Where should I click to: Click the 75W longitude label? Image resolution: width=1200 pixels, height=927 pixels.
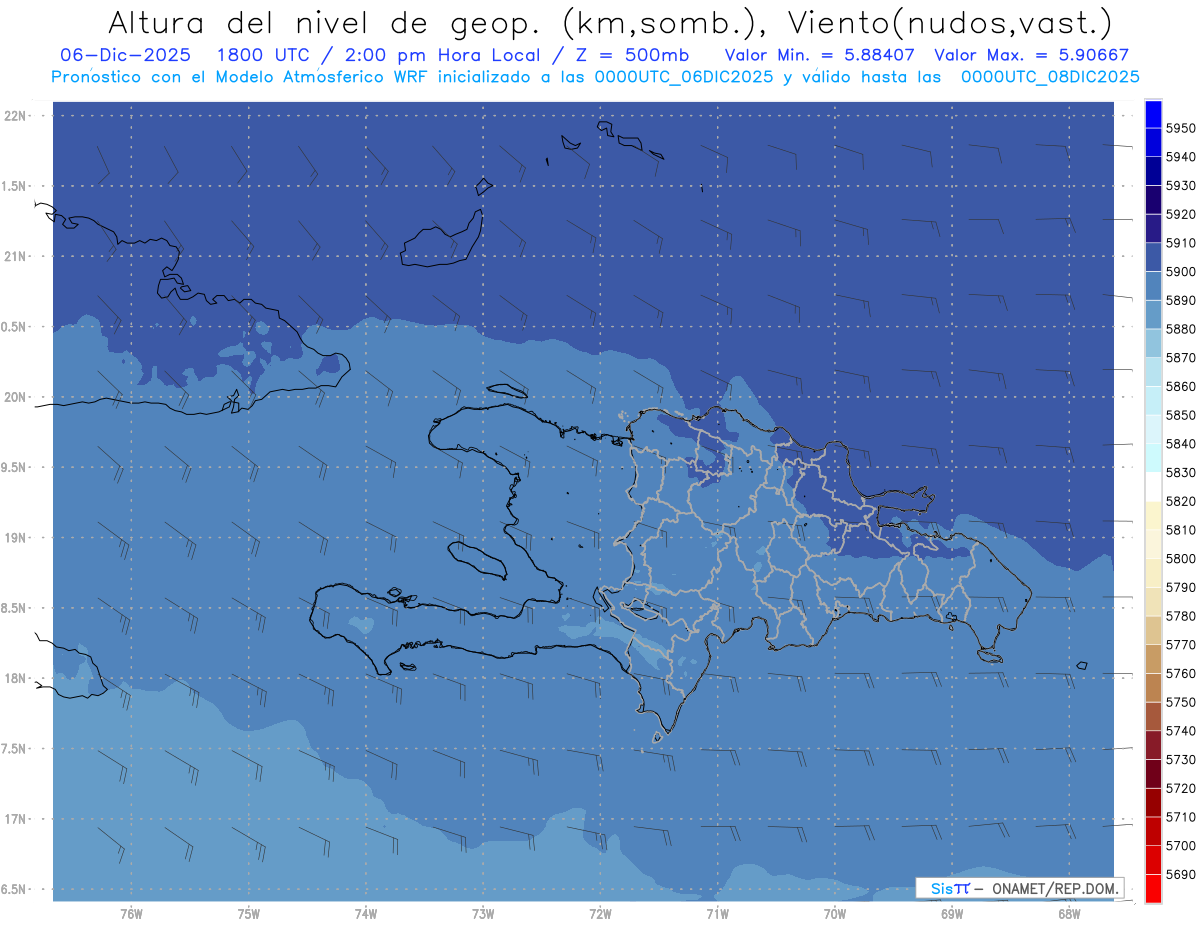[248, 914]
